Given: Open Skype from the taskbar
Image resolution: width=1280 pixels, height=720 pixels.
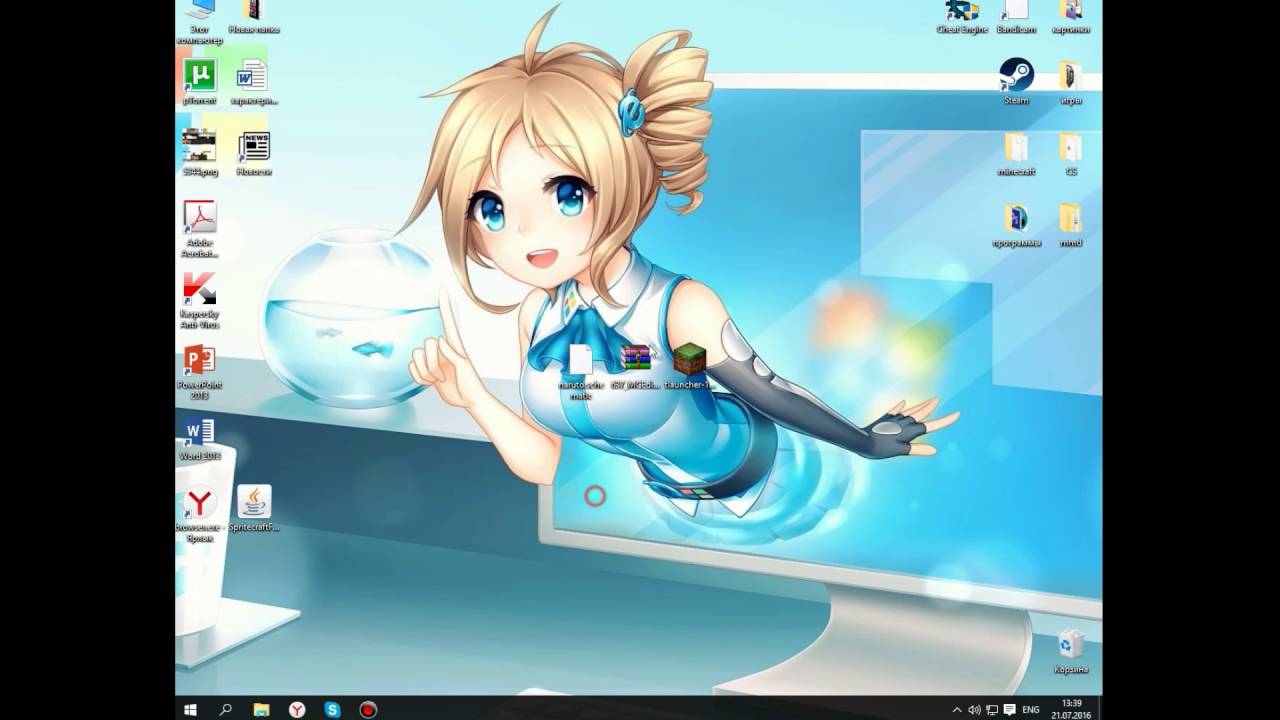Looking at the screenshot, I should pyautogui.click(x=332, y=710).
